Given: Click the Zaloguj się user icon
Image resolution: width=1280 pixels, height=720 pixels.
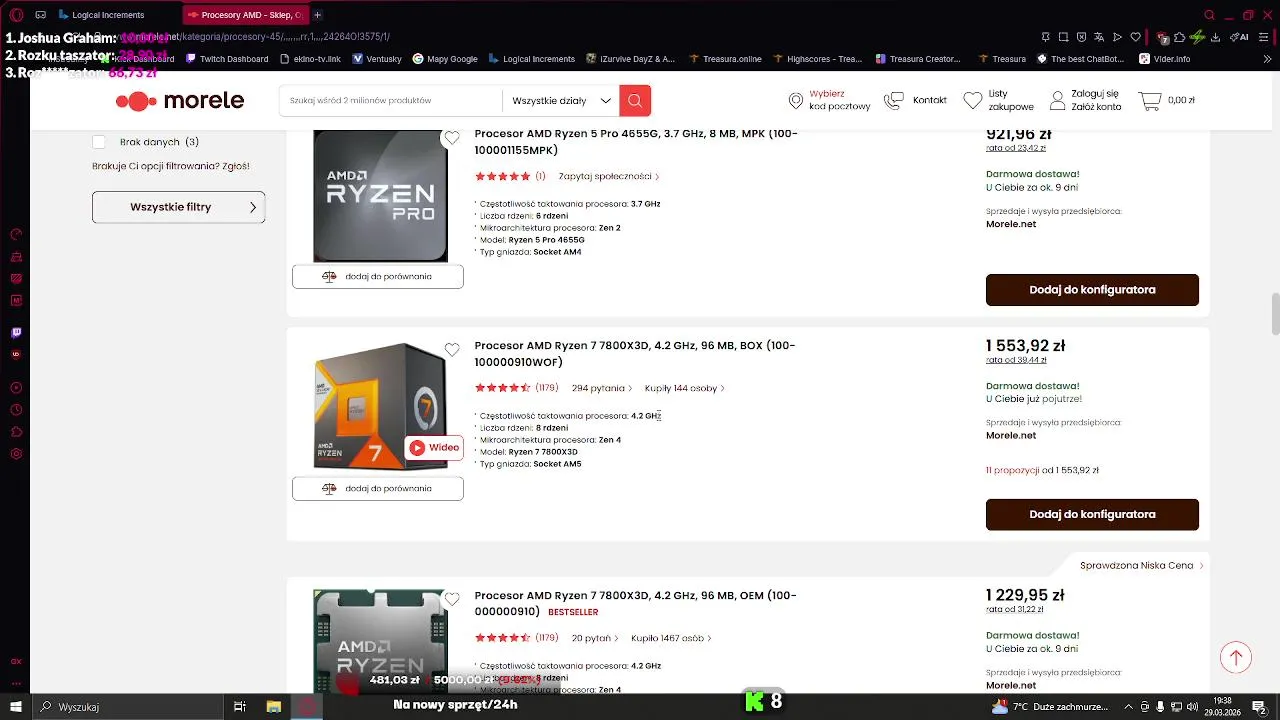Looking at the screenshot, I should tap(1057, 100).
